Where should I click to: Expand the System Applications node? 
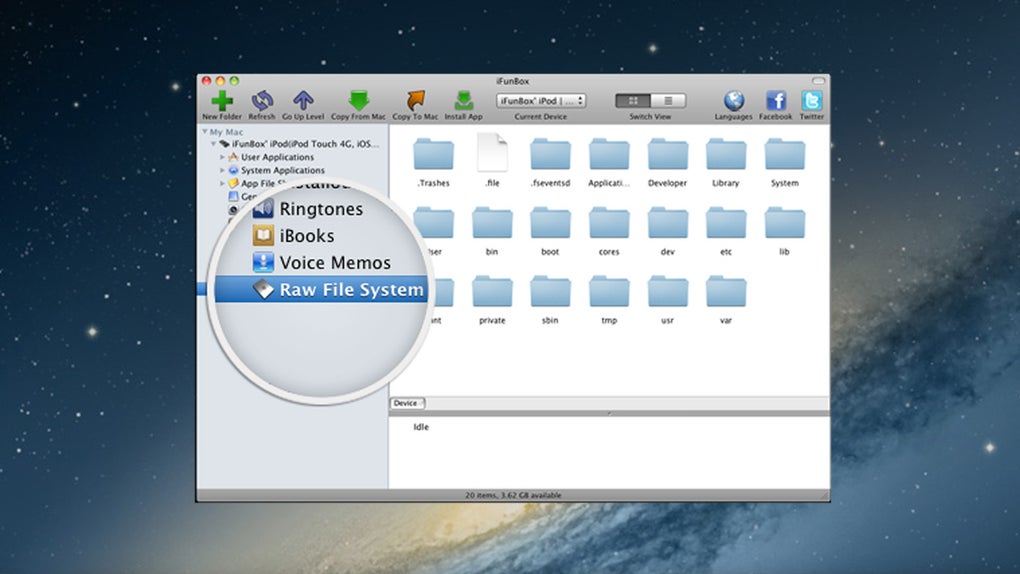coord(222,170)
